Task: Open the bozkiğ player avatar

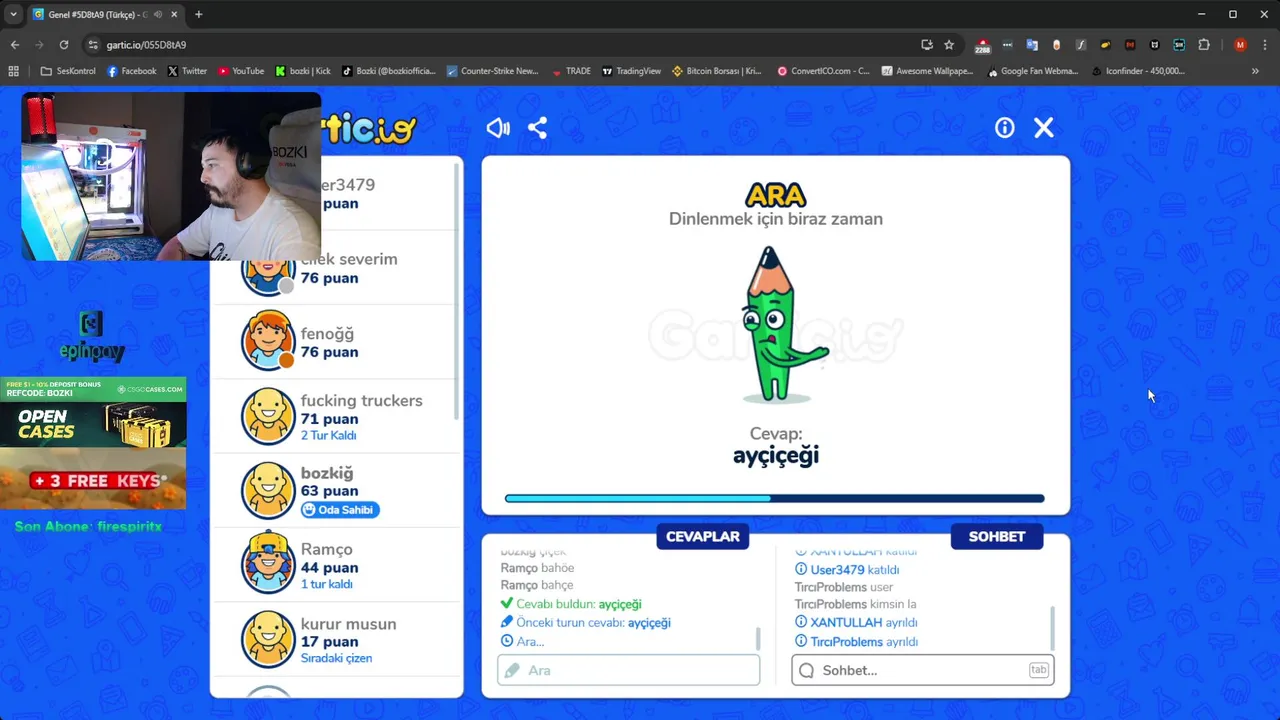Action: tap(268, 490)
